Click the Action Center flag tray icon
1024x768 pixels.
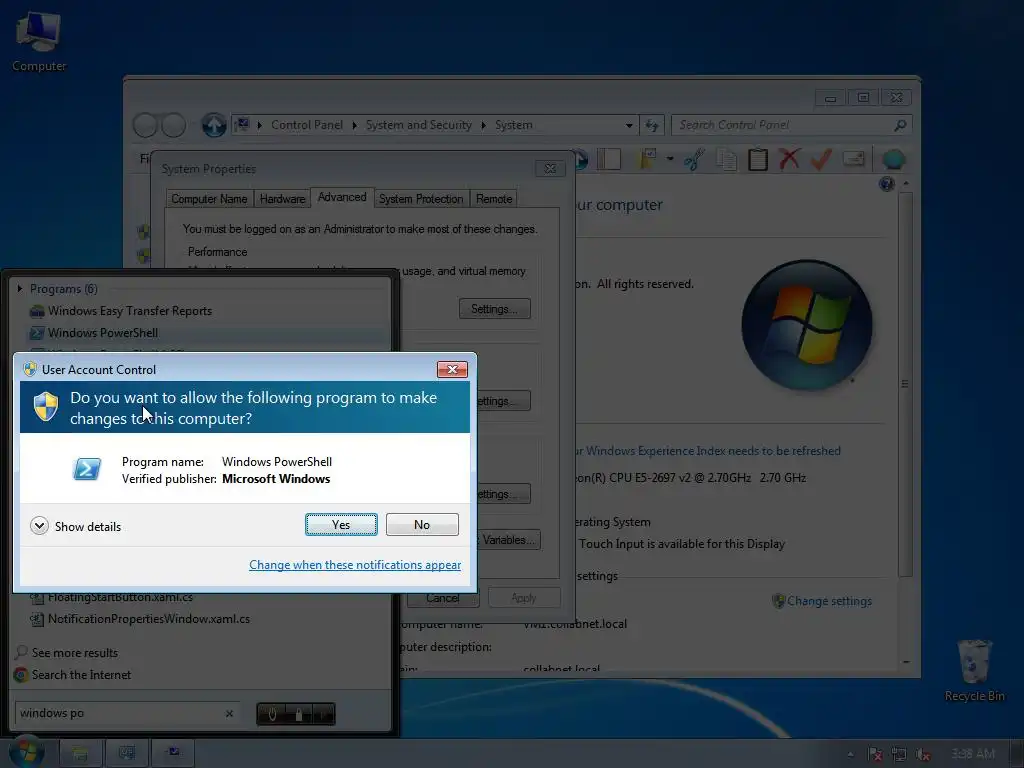875,754
